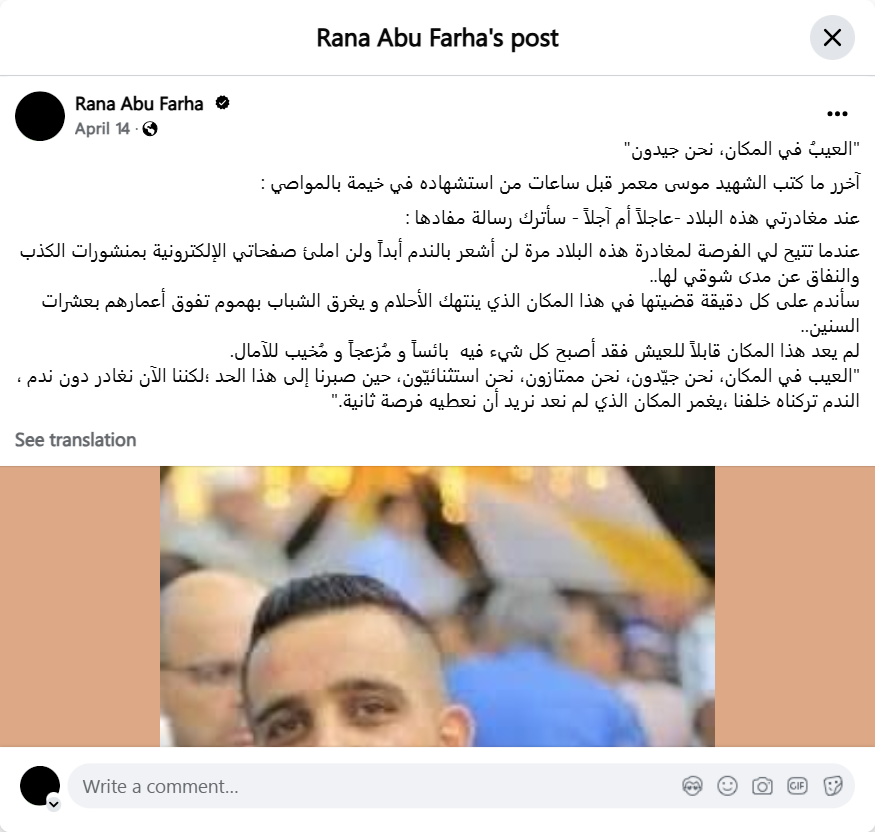Image resolution: width=875 pixels, height=832 pixels.
Task: Click the See translation link
Action: point(75,440)
